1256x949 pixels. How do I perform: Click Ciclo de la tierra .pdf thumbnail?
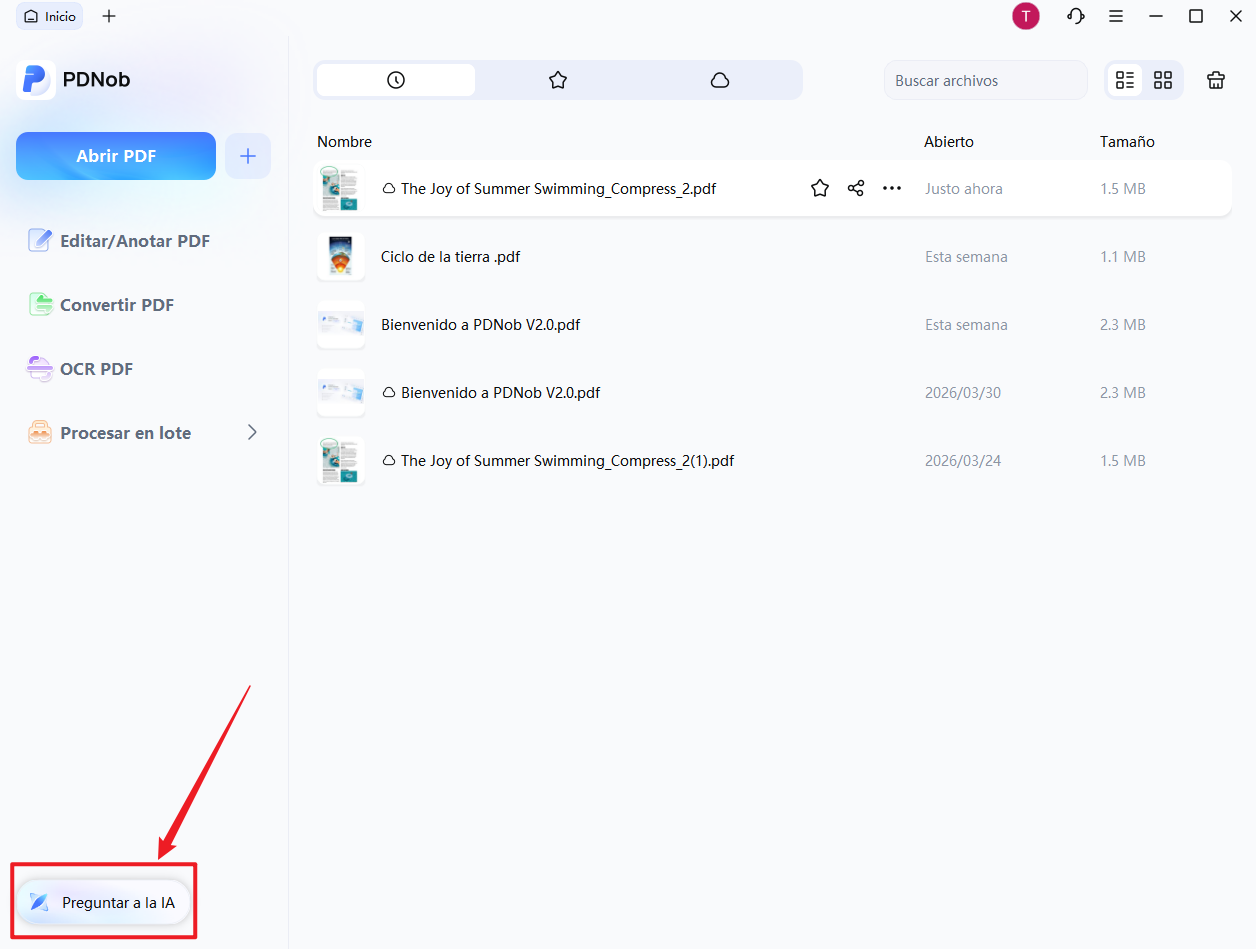pyautogui.click(x=340, y=257)
